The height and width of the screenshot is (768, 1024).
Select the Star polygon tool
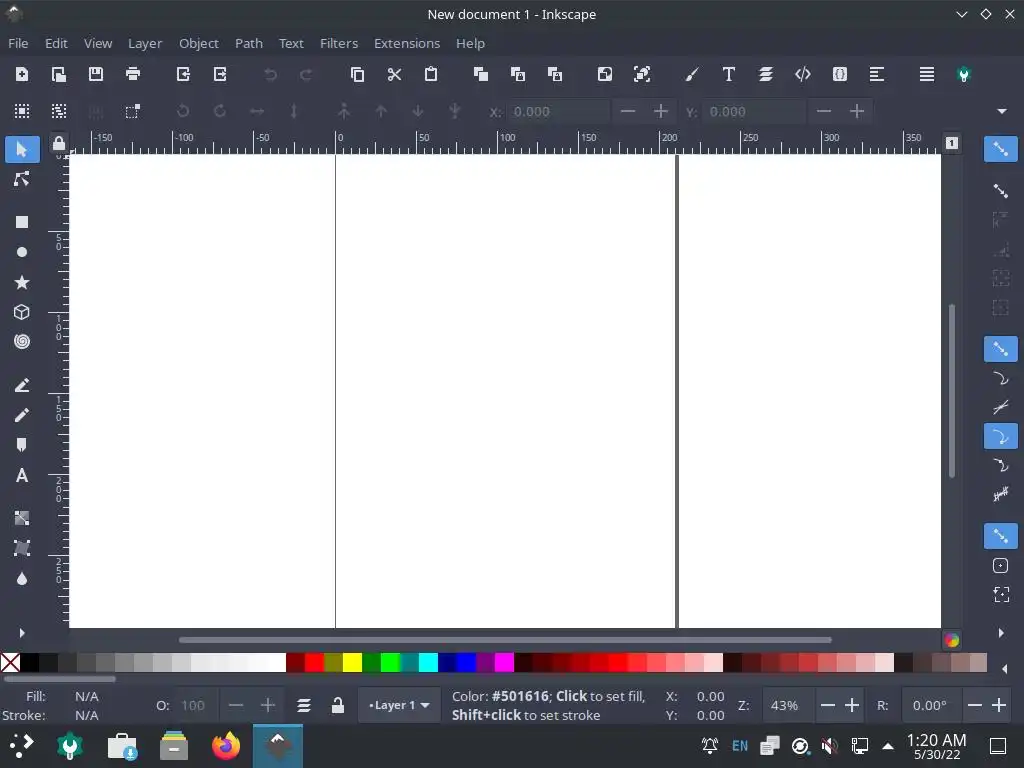(22, 282)
